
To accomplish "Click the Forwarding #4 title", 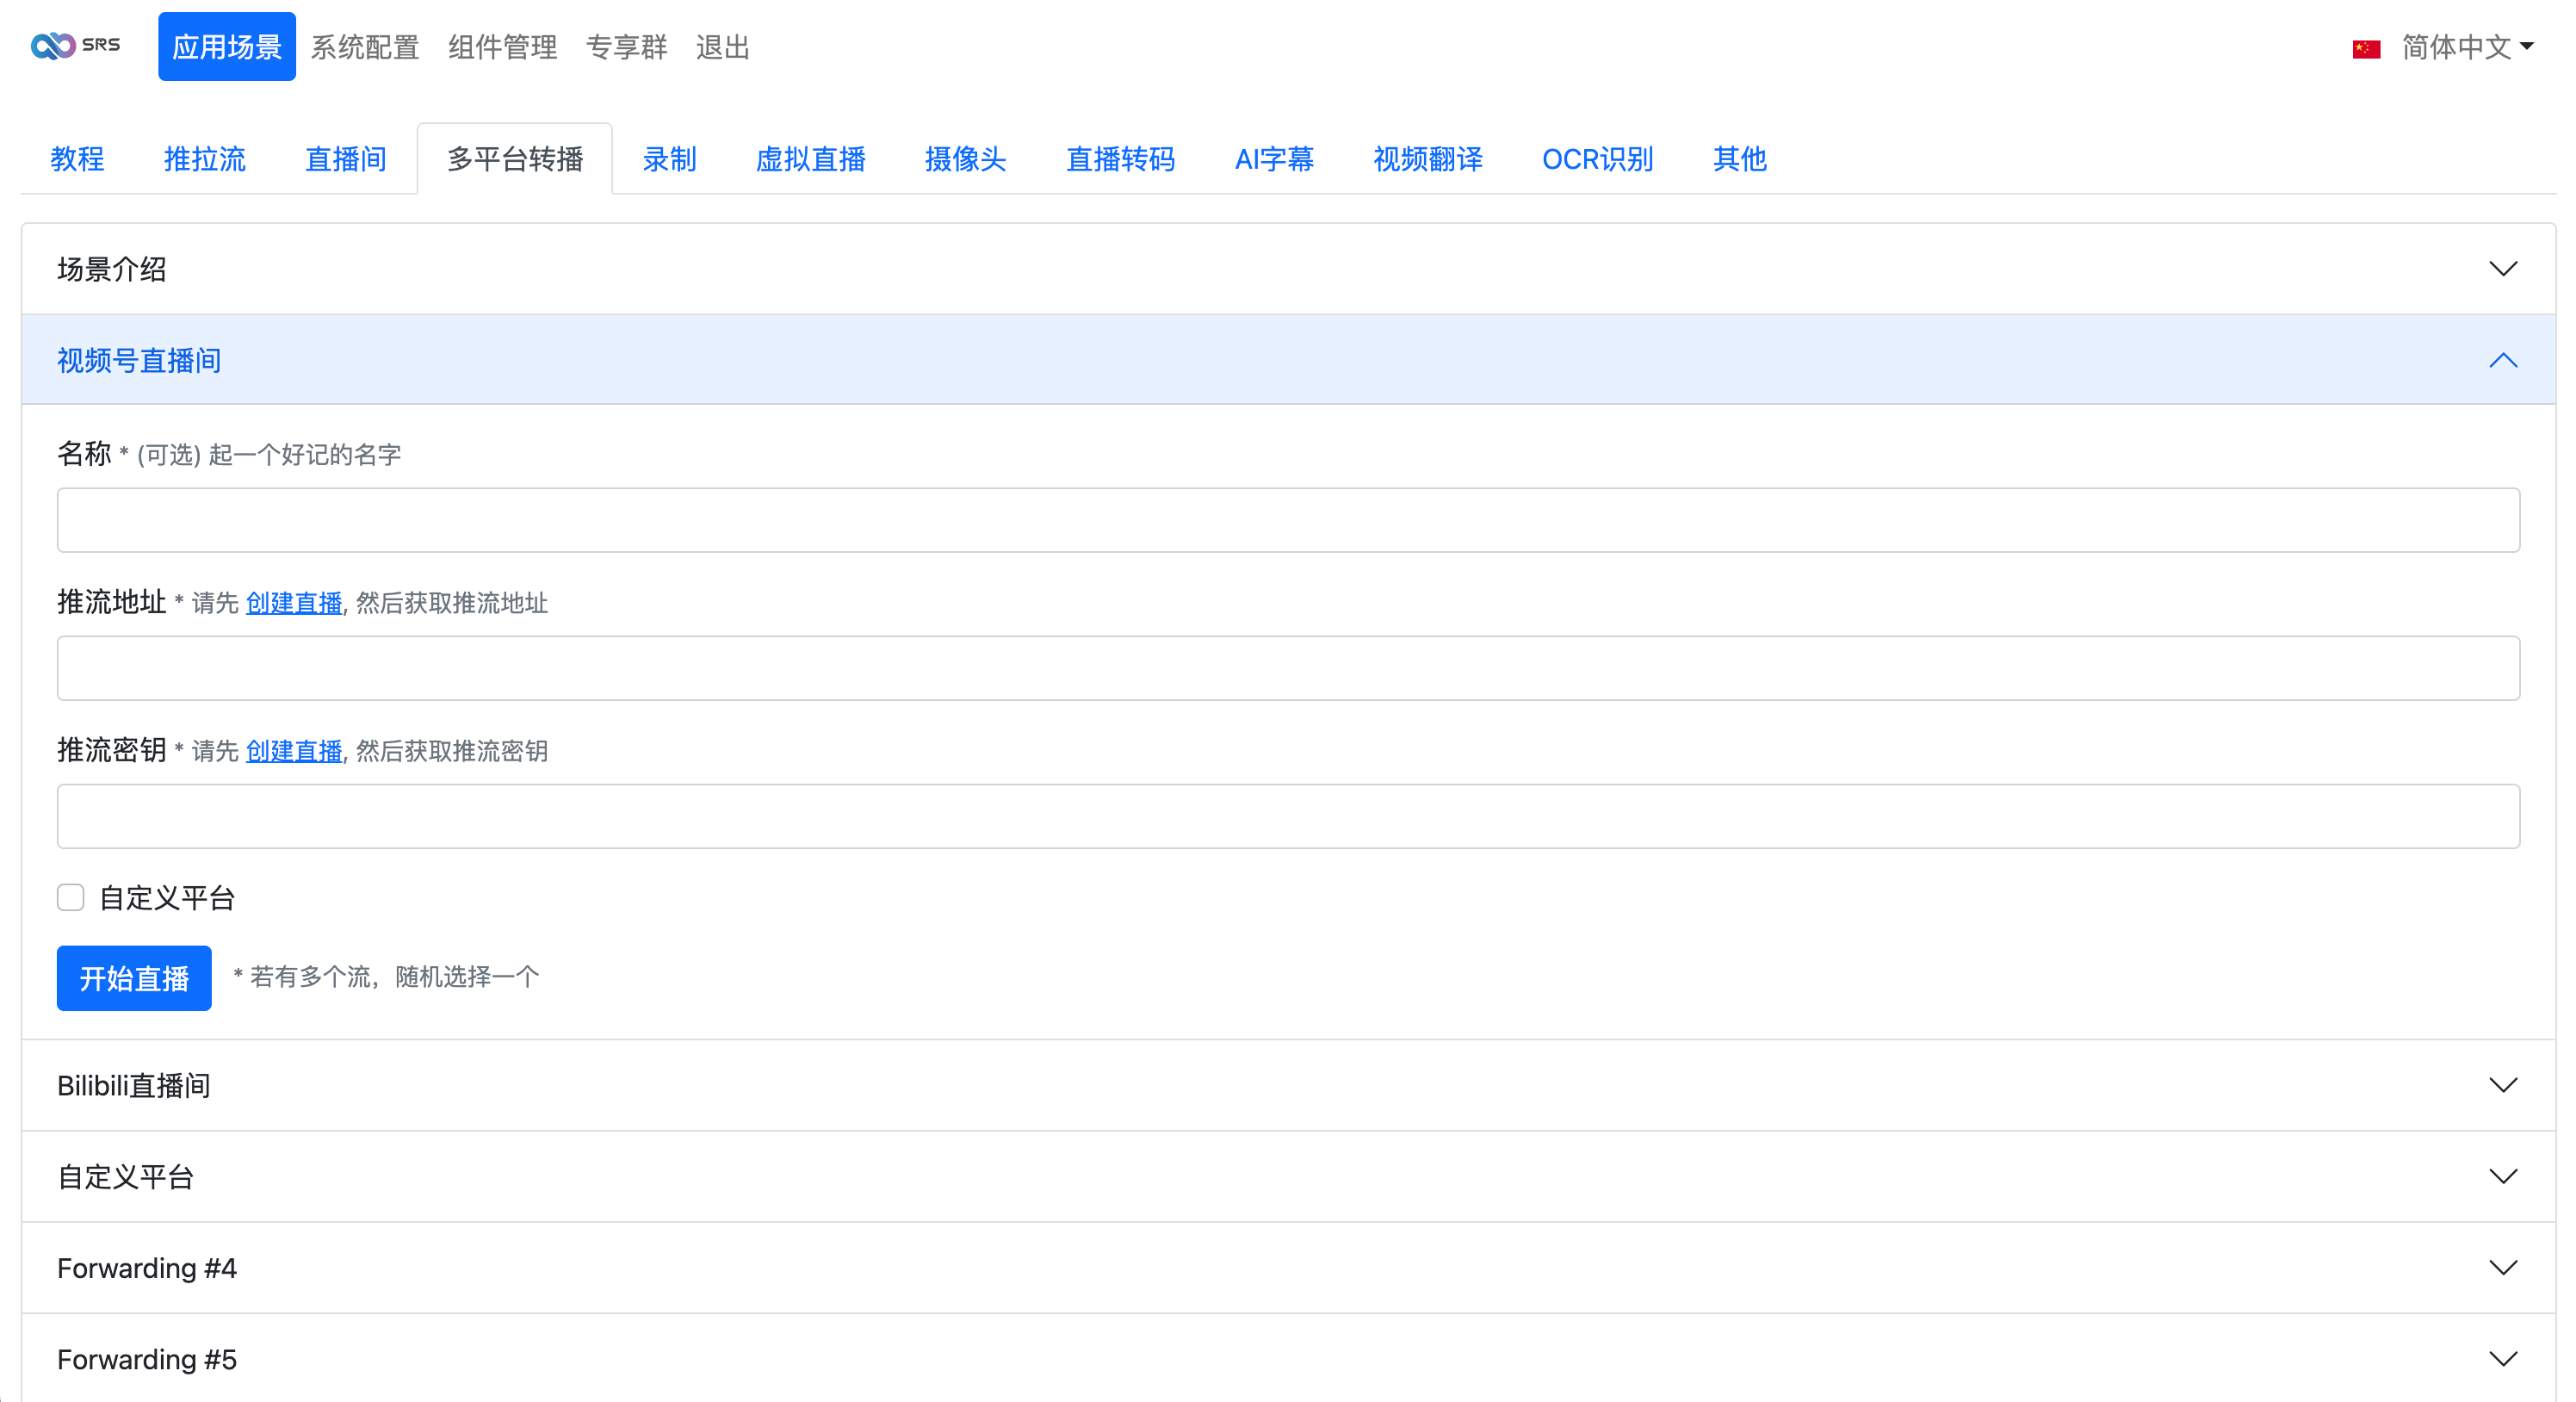I will pos(147,1268).
